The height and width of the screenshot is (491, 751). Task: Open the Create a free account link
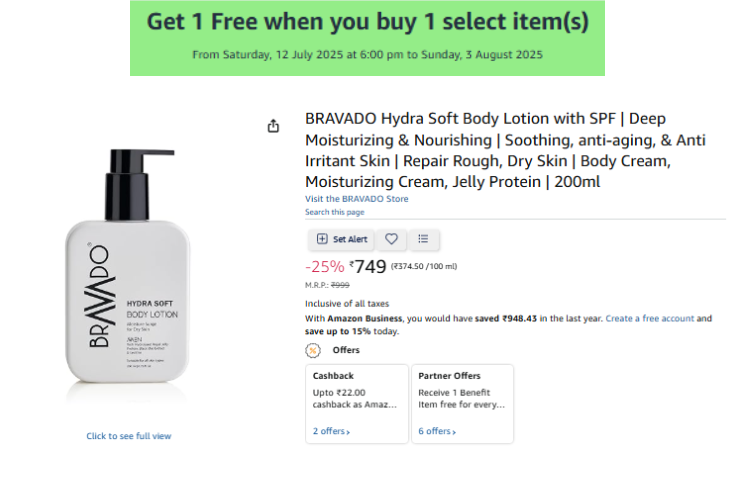[x=649, y=318]
